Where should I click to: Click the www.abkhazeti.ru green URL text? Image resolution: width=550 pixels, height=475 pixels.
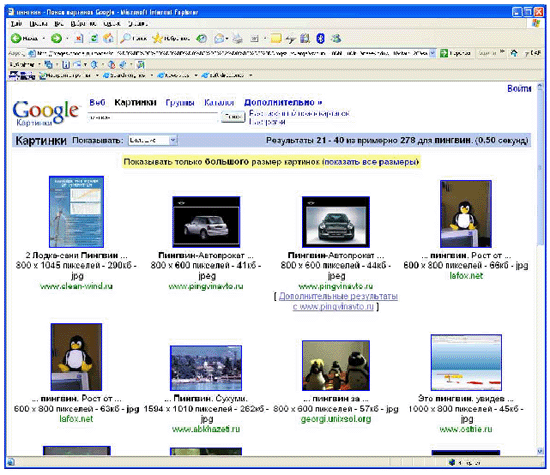click(206, 429)
